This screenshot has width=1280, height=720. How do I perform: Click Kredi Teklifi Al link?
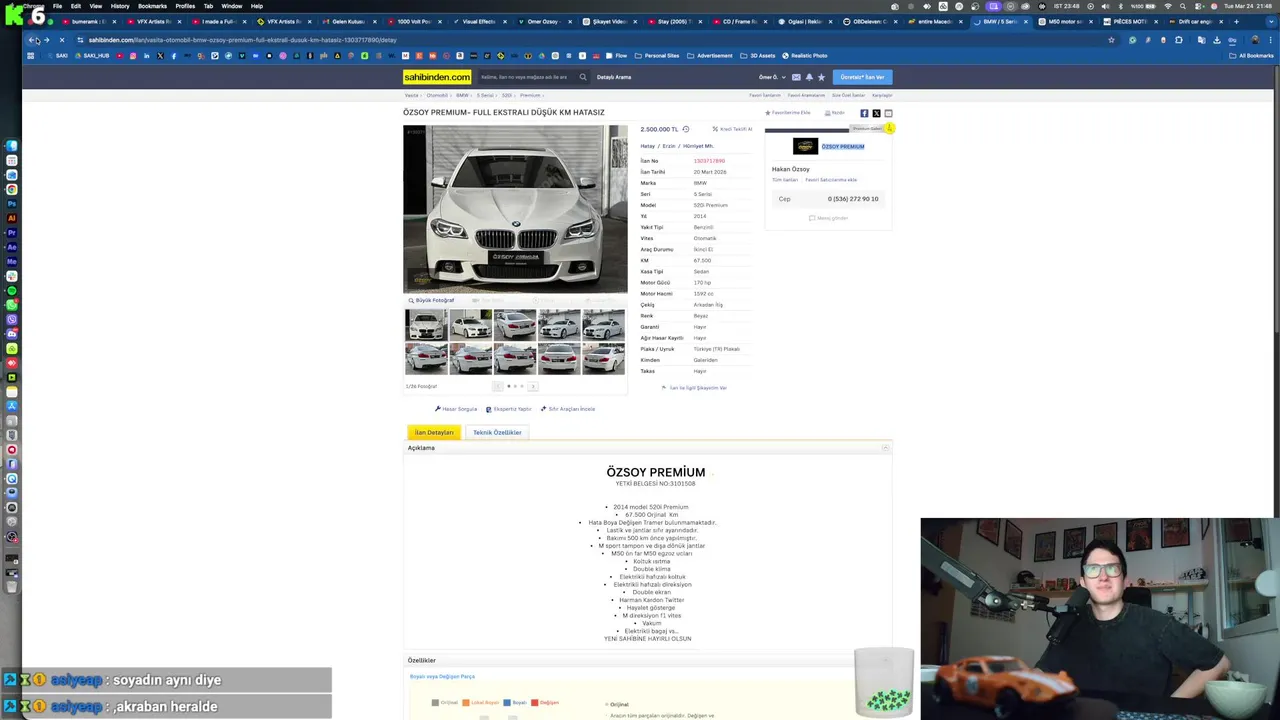point(732,129)
